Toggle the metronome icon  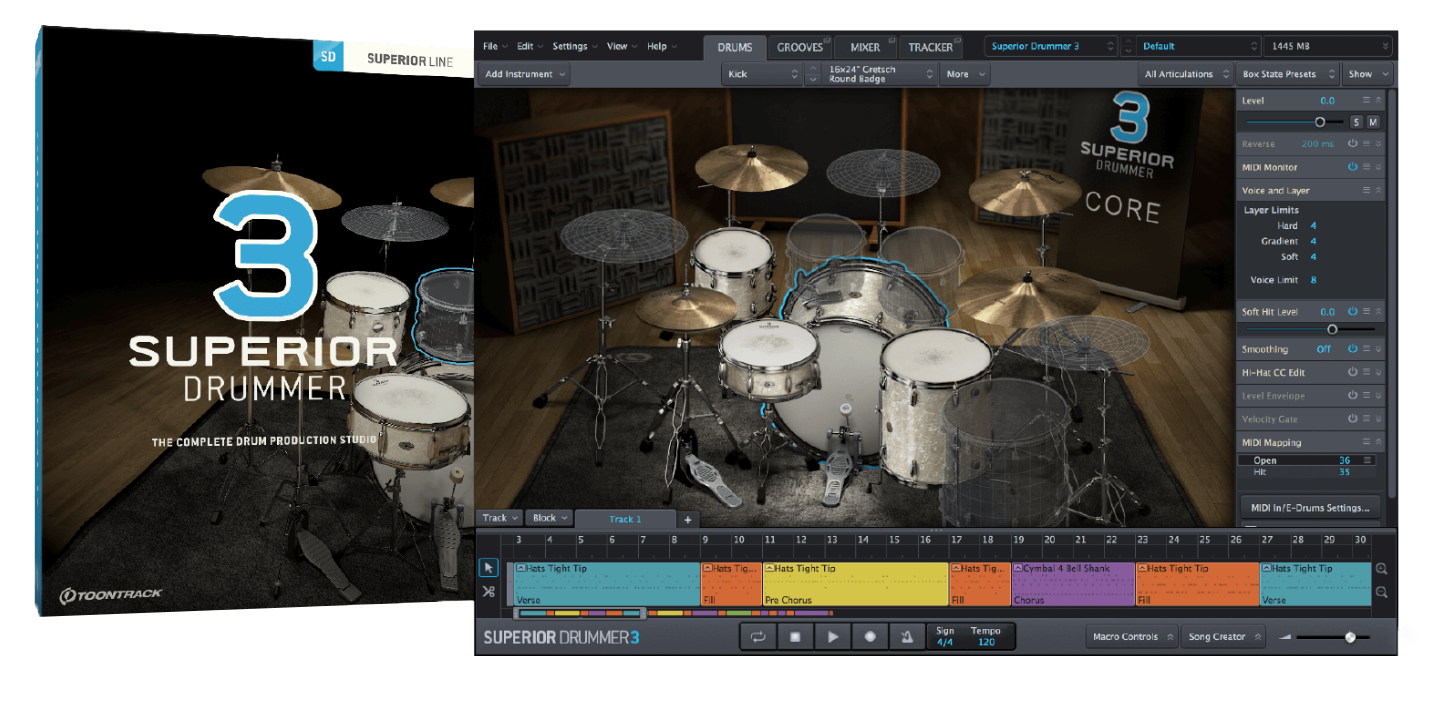pos(906,636)
